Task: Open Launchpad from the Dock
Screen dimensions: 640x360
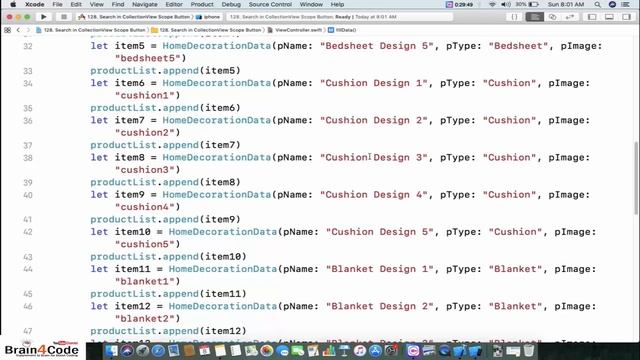Action: [x=142, y=351]
